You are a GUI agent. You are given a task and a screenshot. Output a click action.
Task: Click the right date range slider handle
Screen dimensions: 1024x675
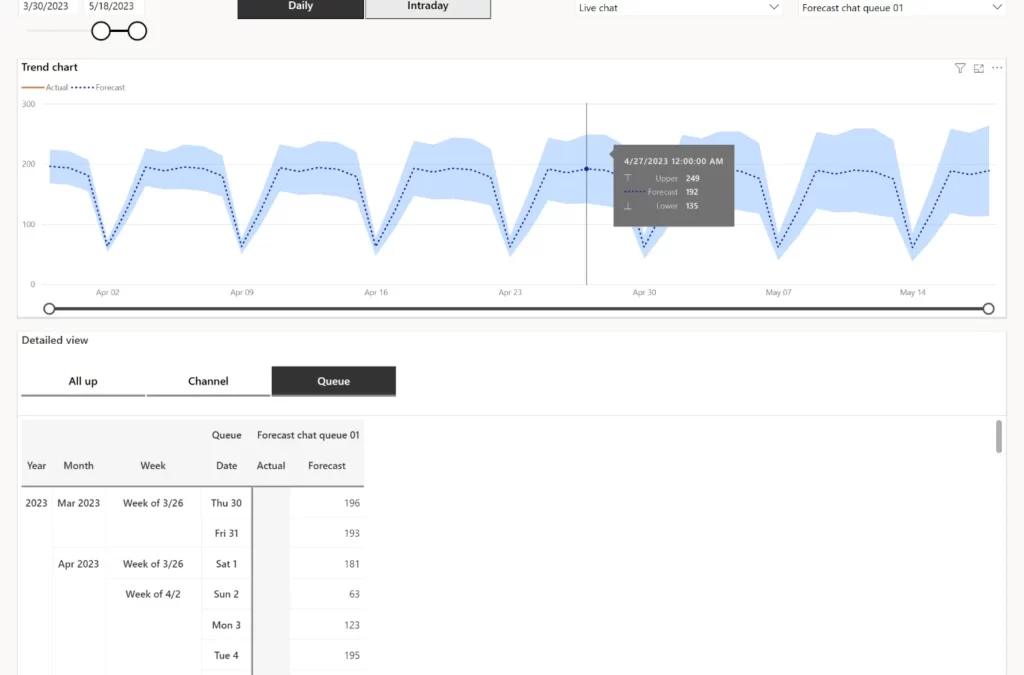(x=137, y=31)
